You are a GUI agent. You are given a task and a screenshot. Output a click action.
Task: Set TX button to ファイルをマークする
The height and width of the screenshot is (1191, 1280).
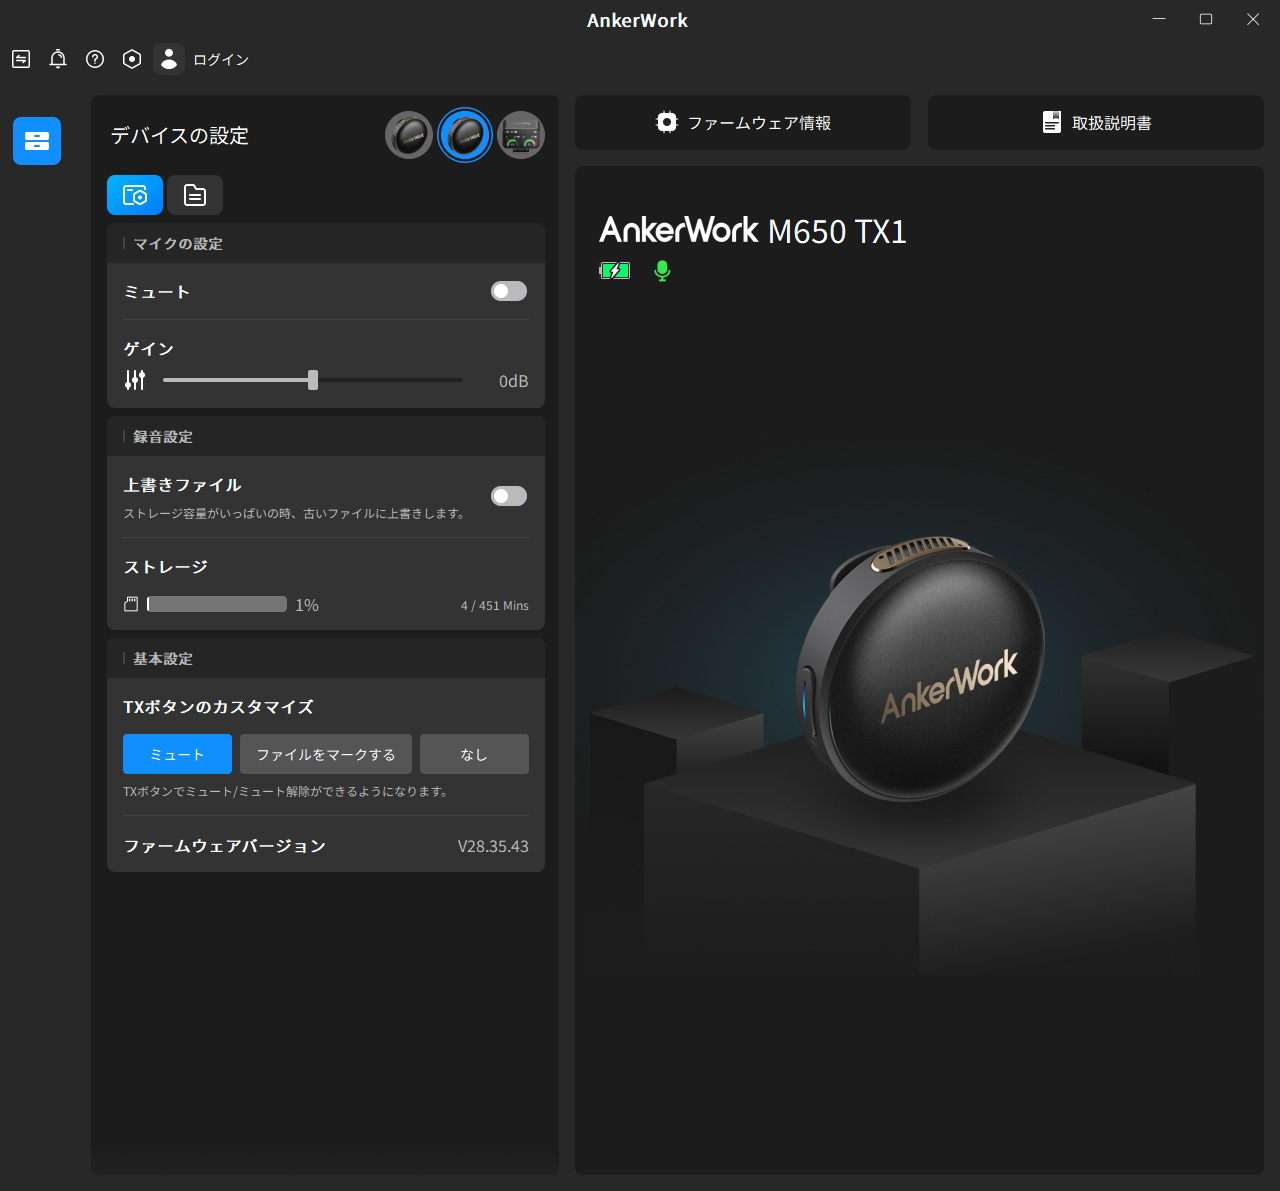pos(326,754)
